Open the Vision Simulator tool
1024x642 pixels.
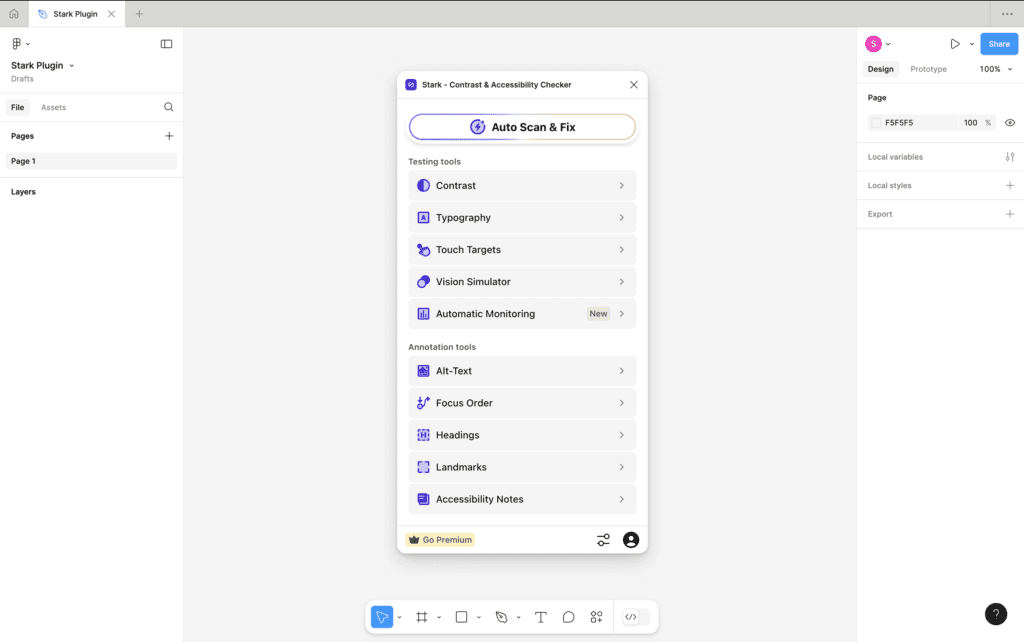522,281
